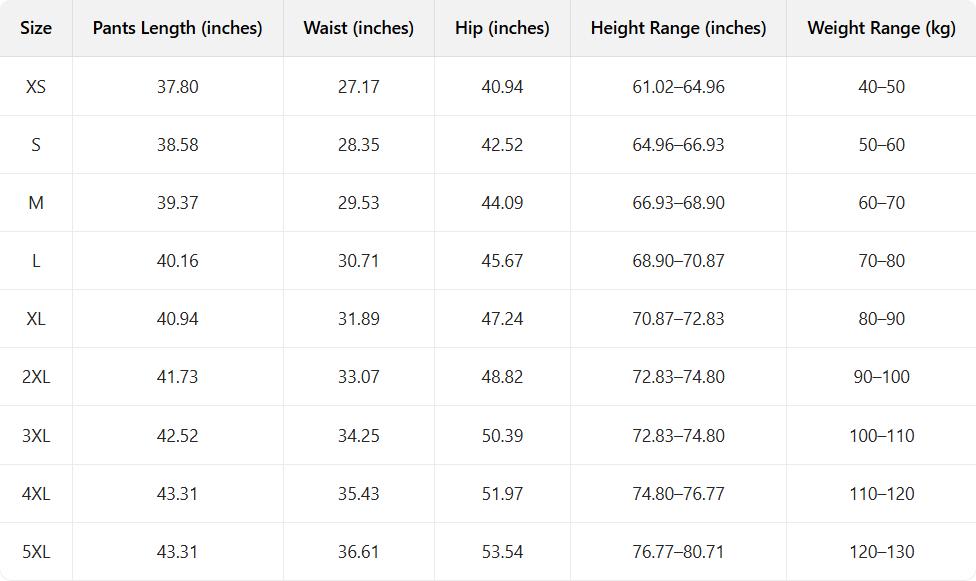Select the Weight Range (kg) header
Image resolution: width=976 pixels, height=581 pixels.
pos(881,28)
